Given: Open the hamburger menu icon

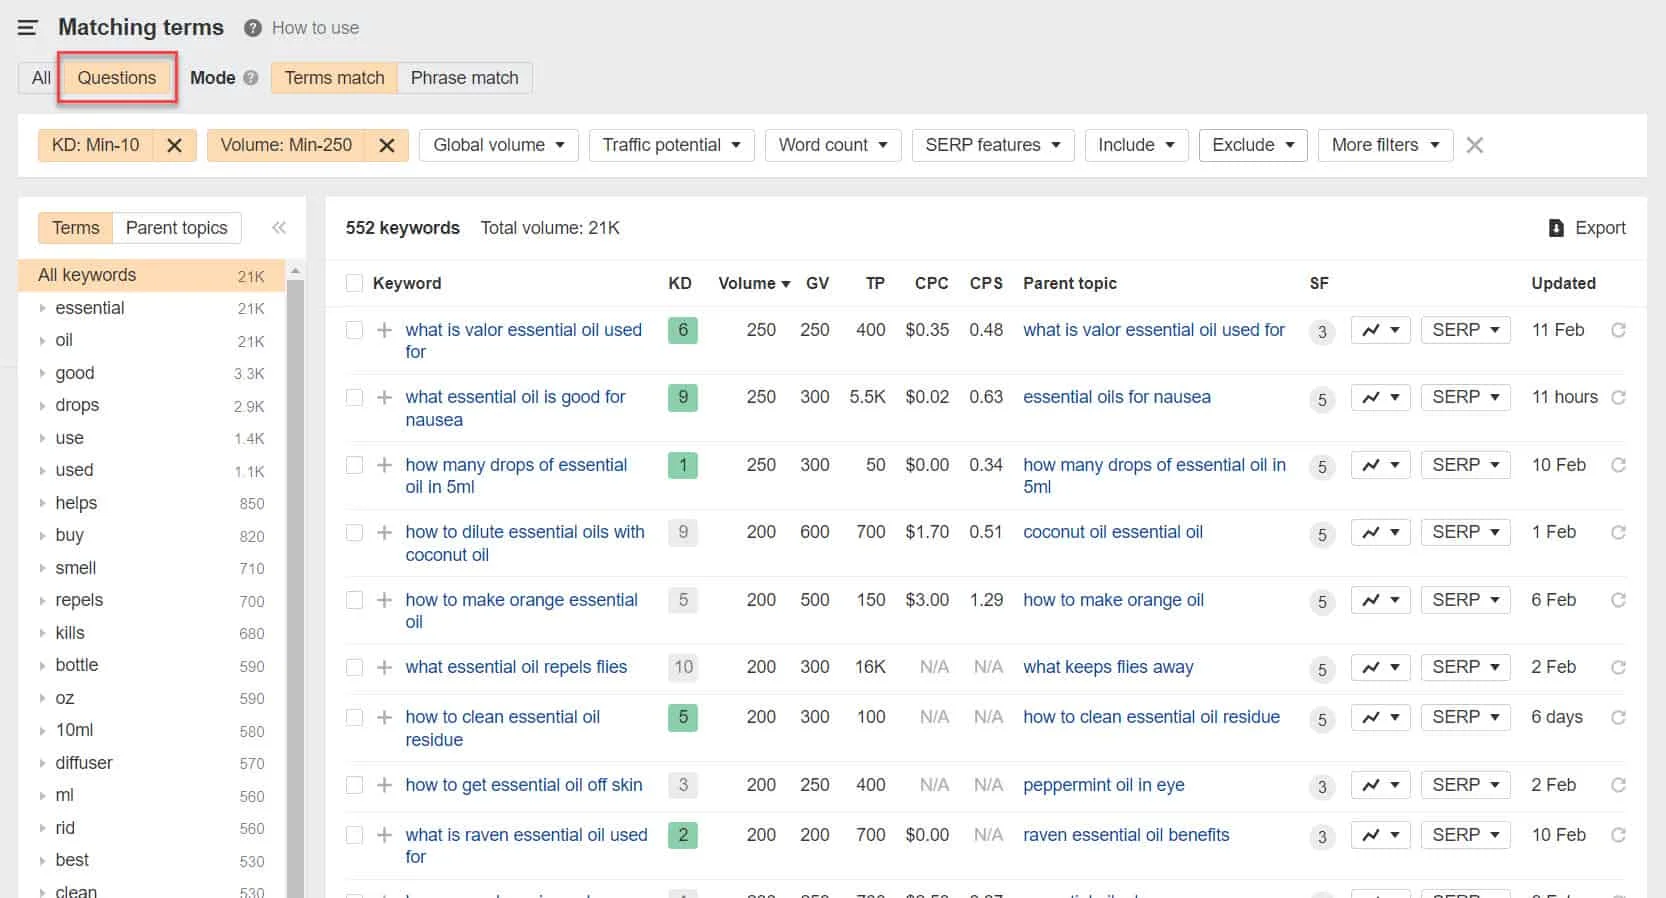Looking at the screenshot, I should coord(27,28).
